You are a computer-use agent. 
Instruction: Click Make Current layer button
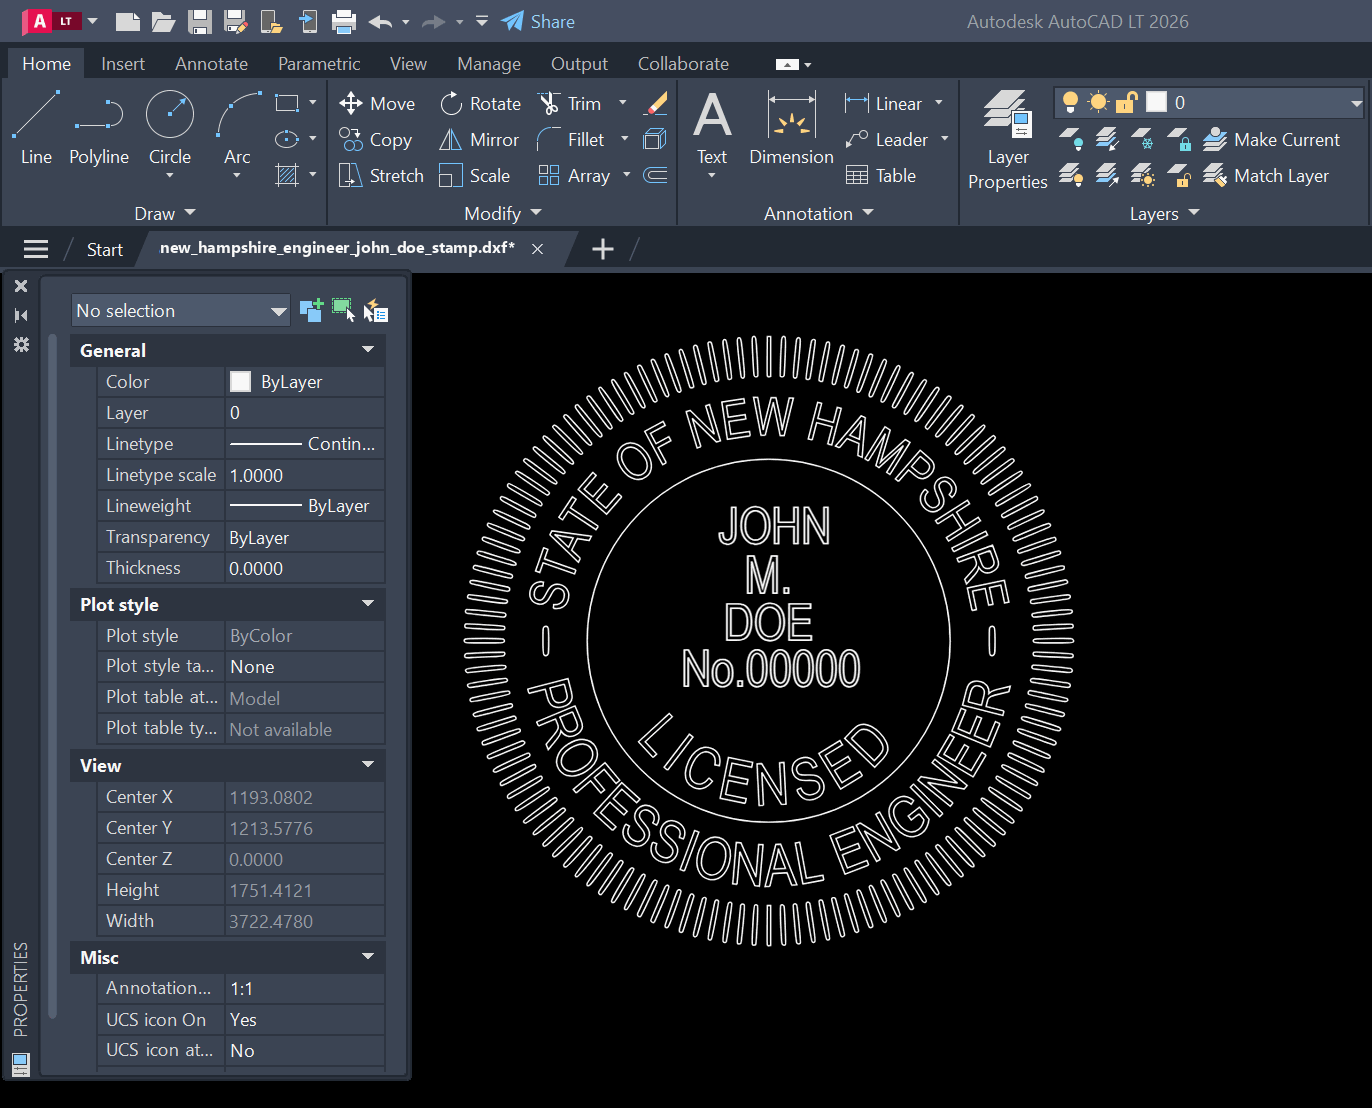1271,140
